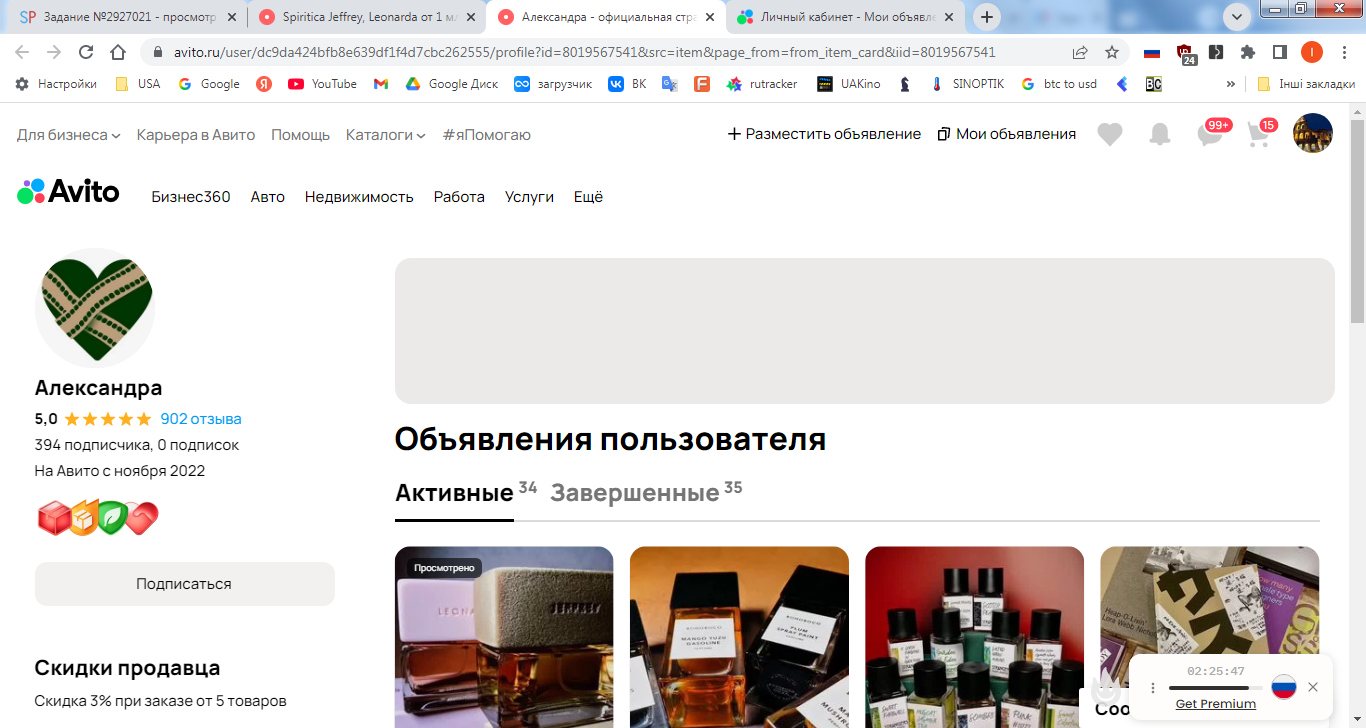Open the Ещё menu

point(588,197)
